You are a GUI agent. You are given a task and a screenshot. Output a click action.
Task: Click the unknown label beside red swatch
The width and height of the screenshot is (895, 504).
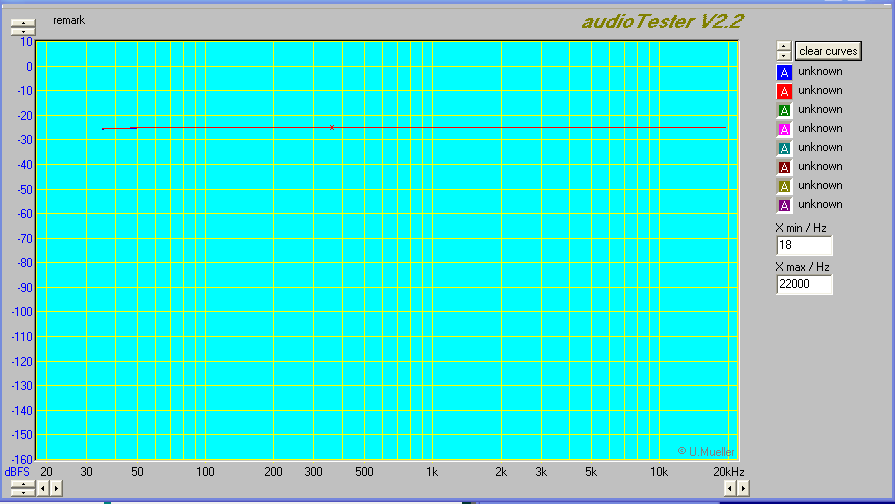pos(820,90)
